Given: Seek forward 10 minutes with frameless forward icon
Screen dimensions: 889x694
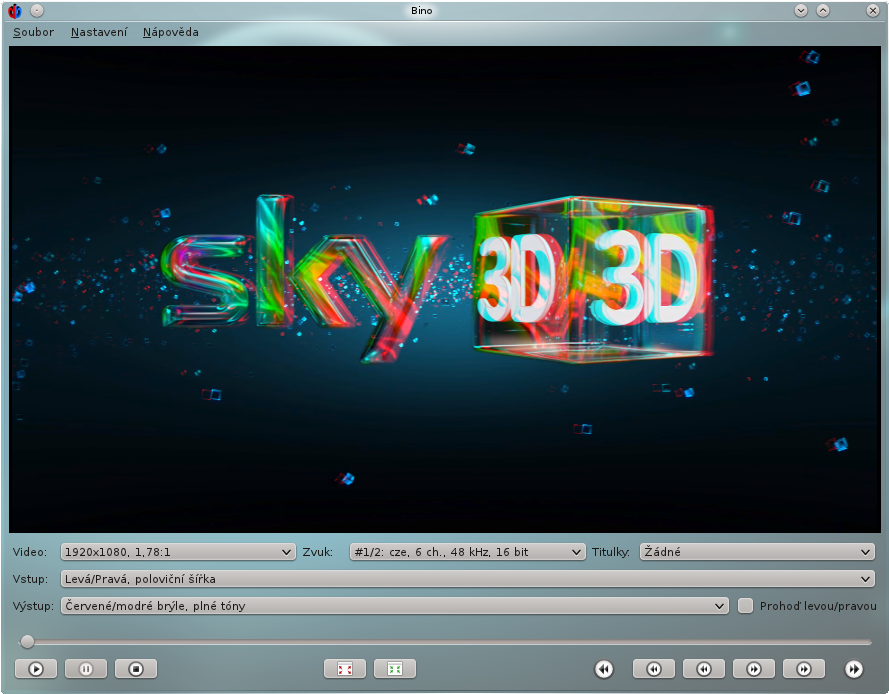Looking at the screenshot, I should coord(854,670).
